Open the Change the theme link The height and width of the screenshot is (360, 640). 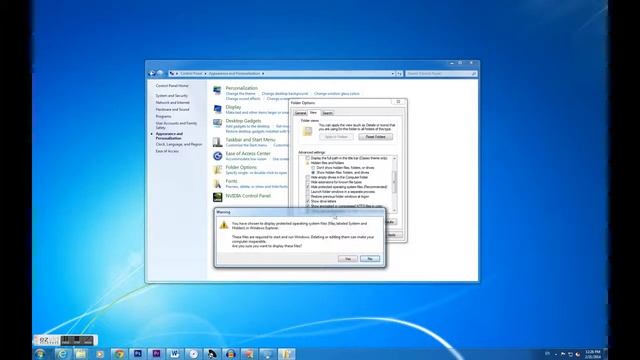click(x=240, y=94)
